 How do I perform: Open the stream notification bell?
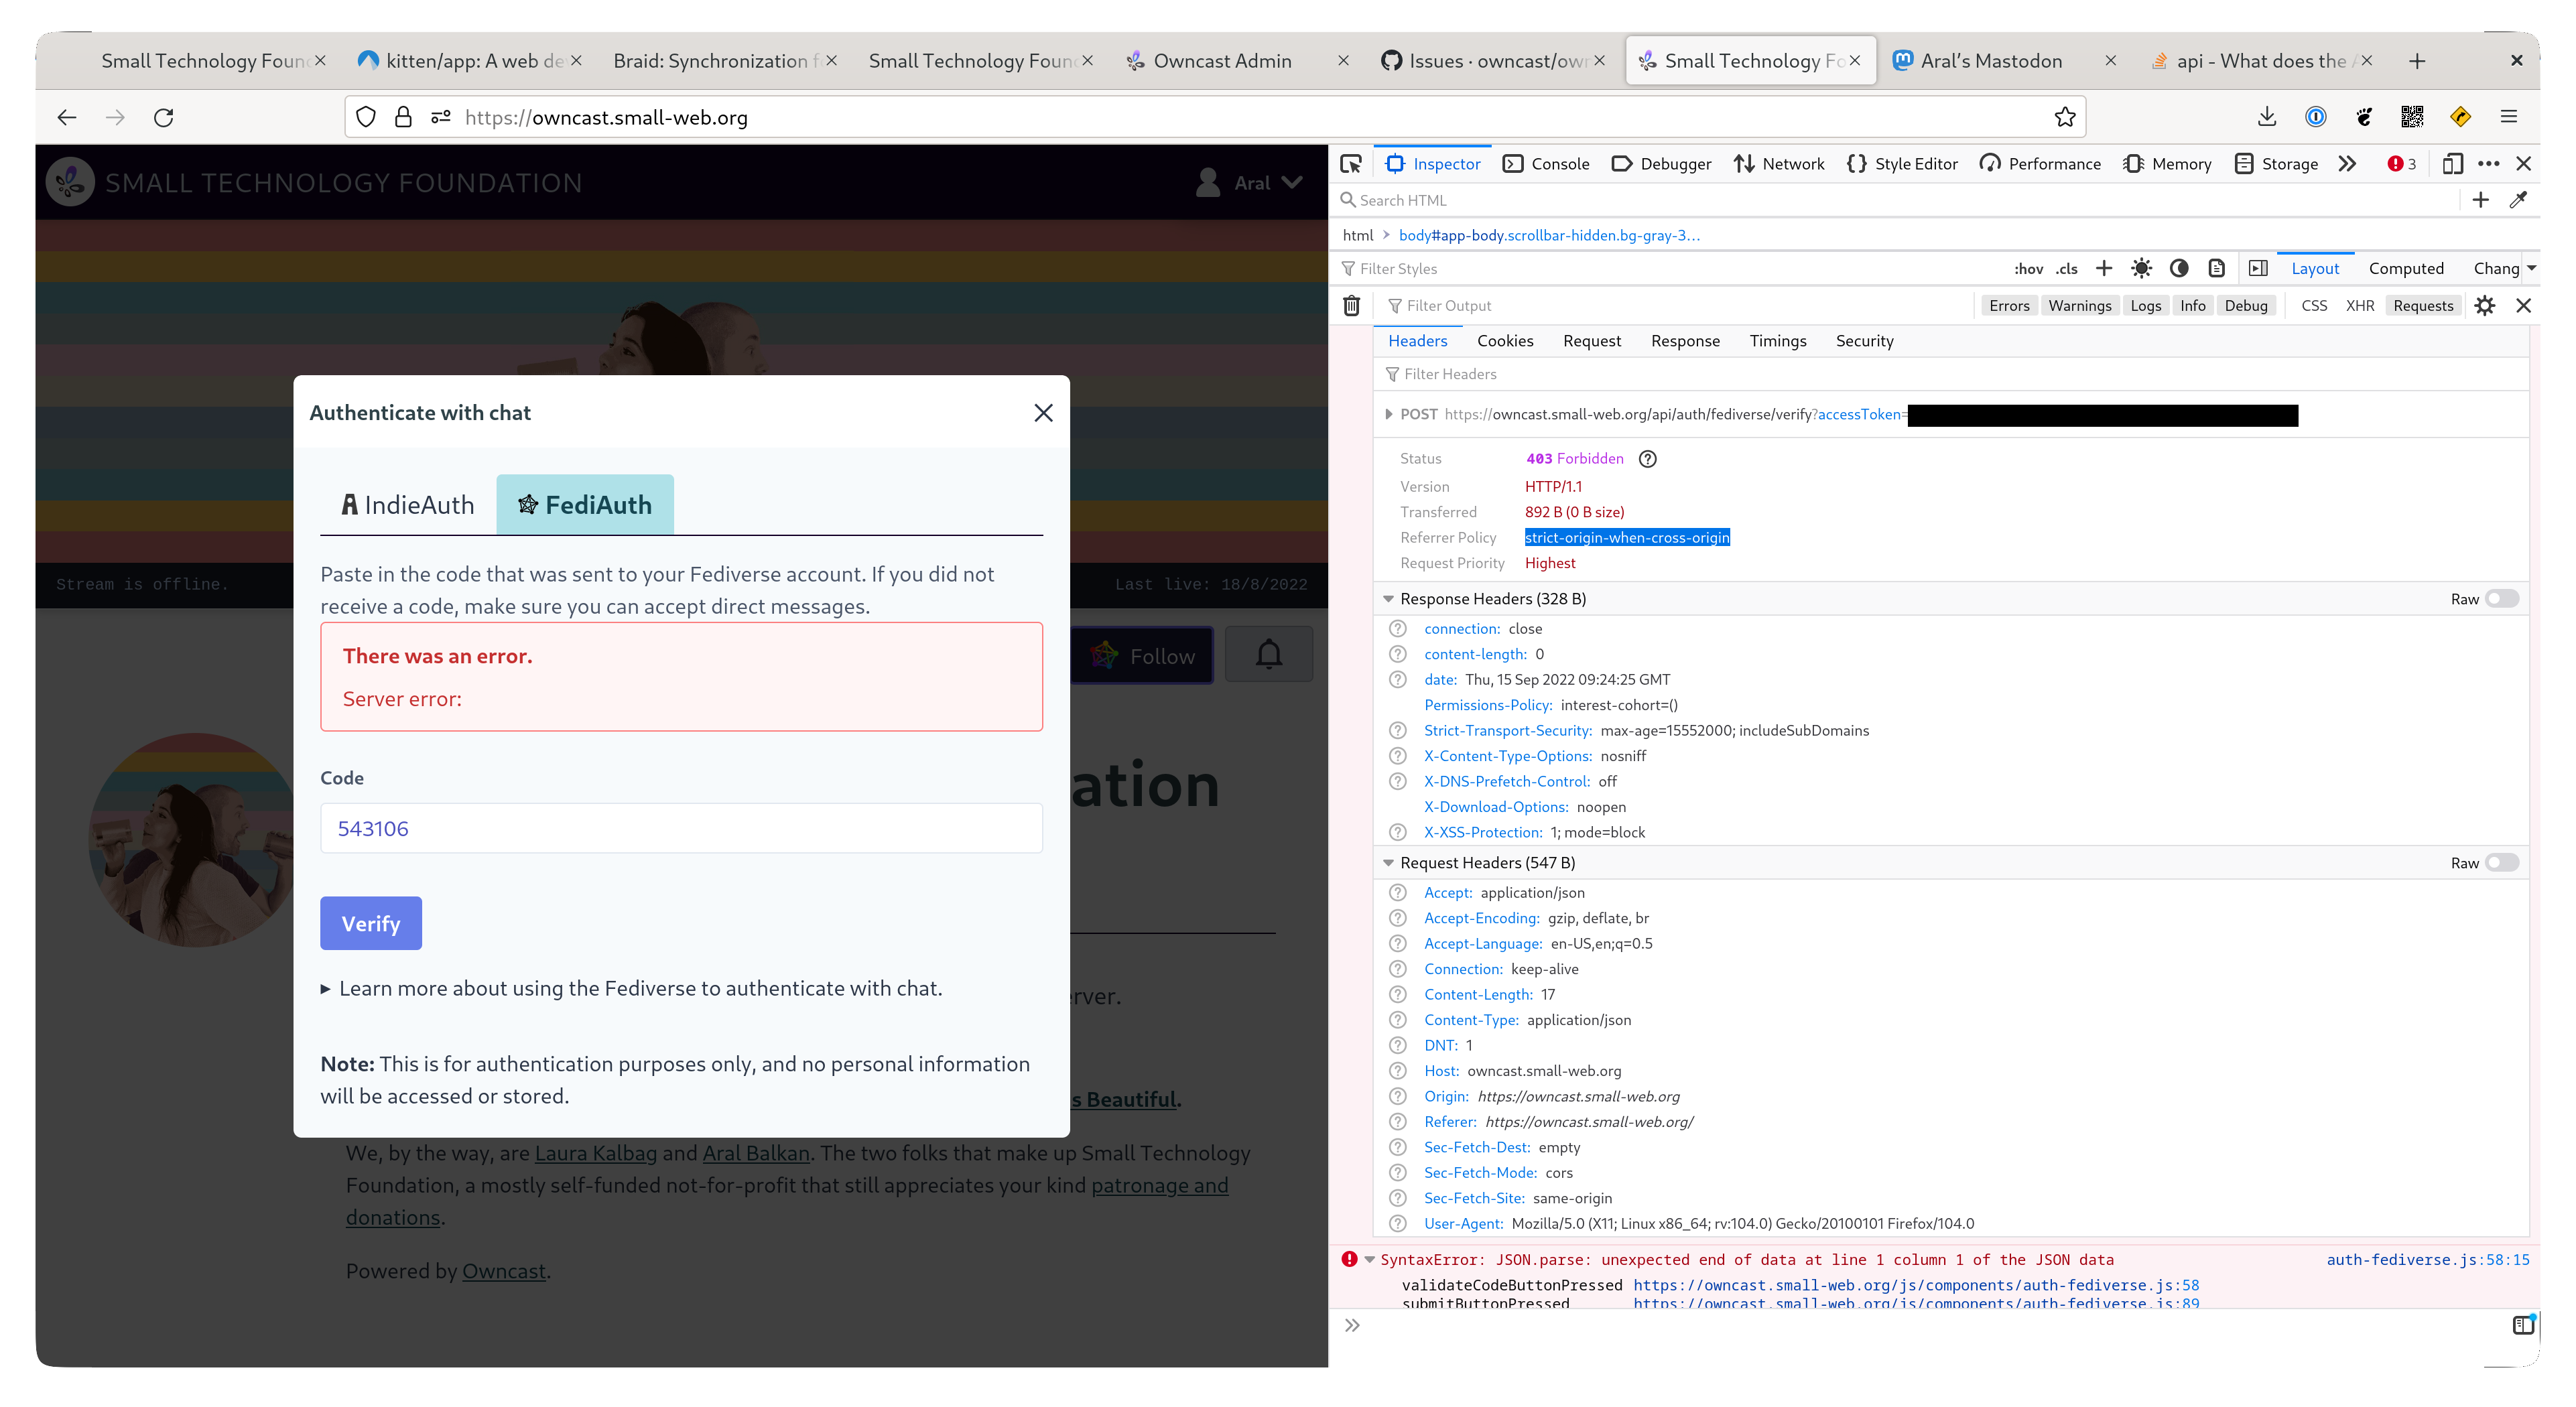point(1268,654)
